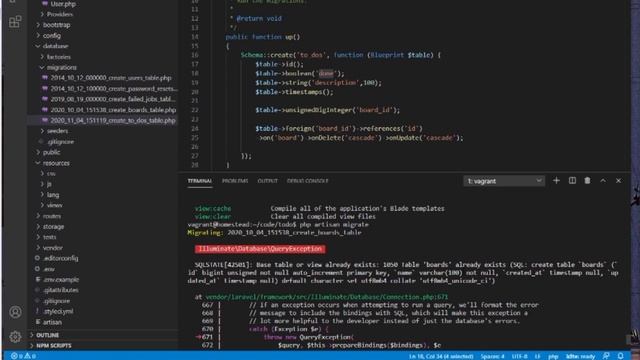
Task: Switch to the PROBLEMS tab
Action: coord(235,181)
